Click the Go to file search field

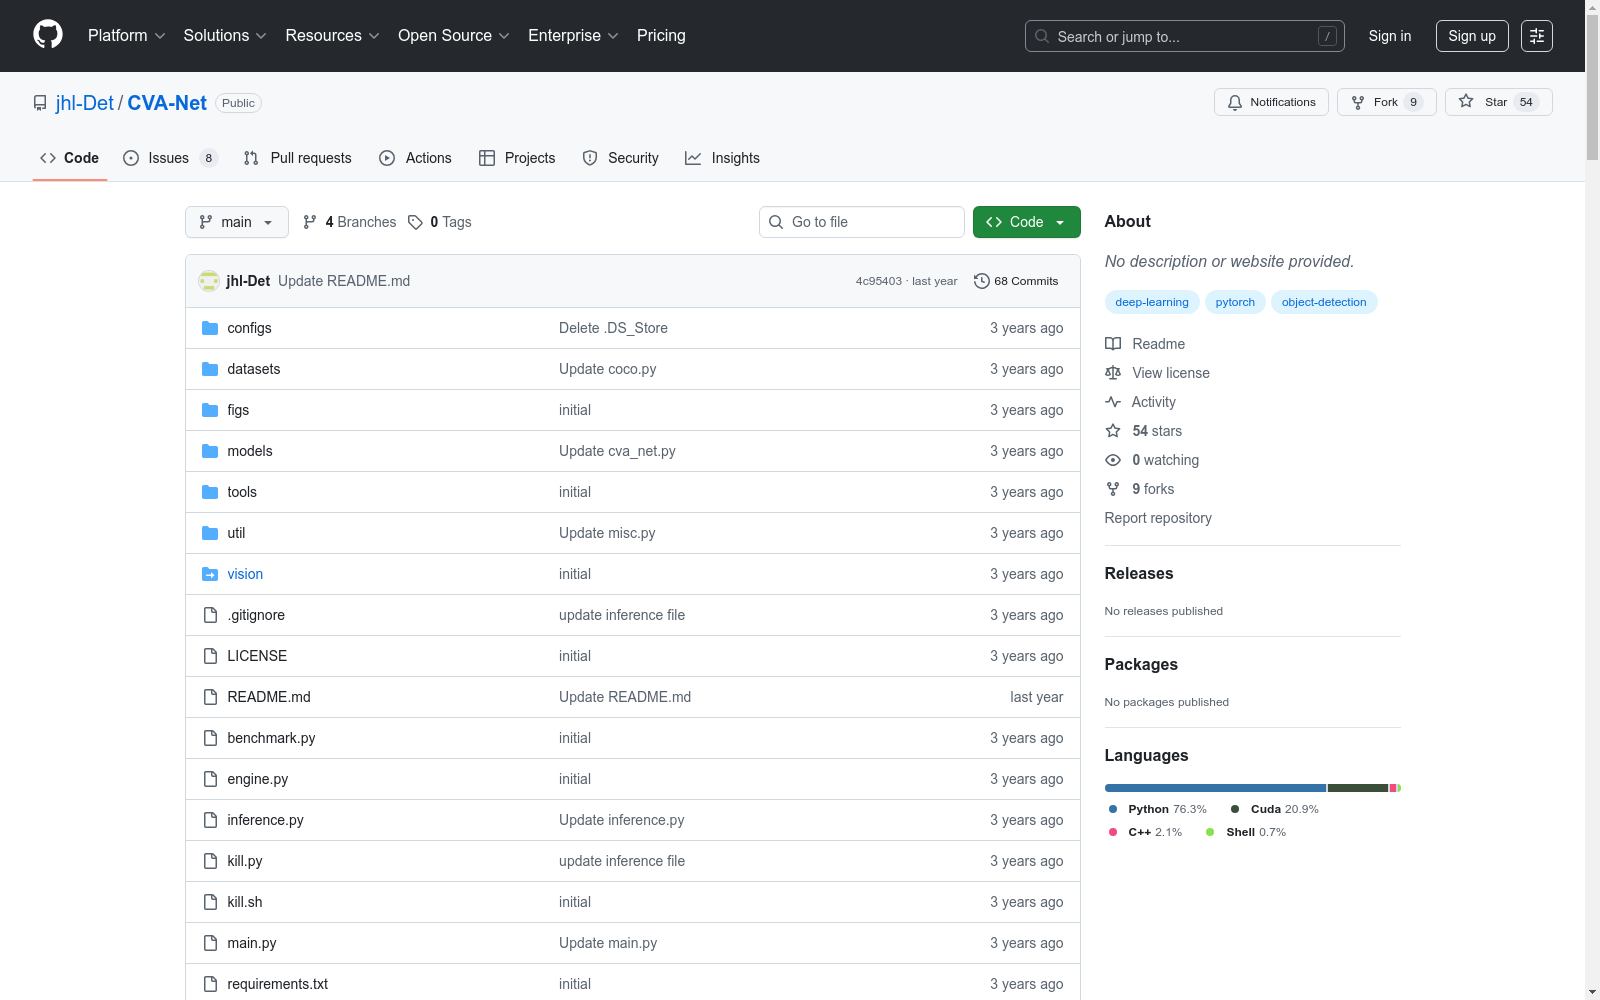[862, 222]
